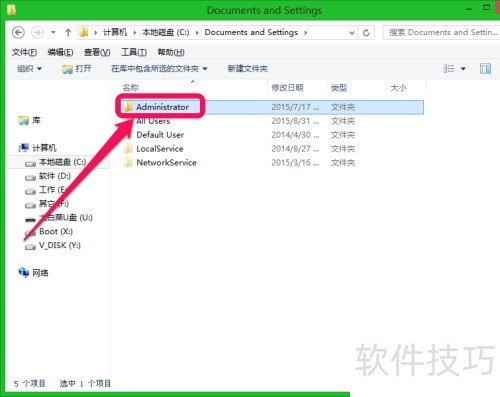
Task: Click the 2014/8/27 date cell
Action: point(295,149)
